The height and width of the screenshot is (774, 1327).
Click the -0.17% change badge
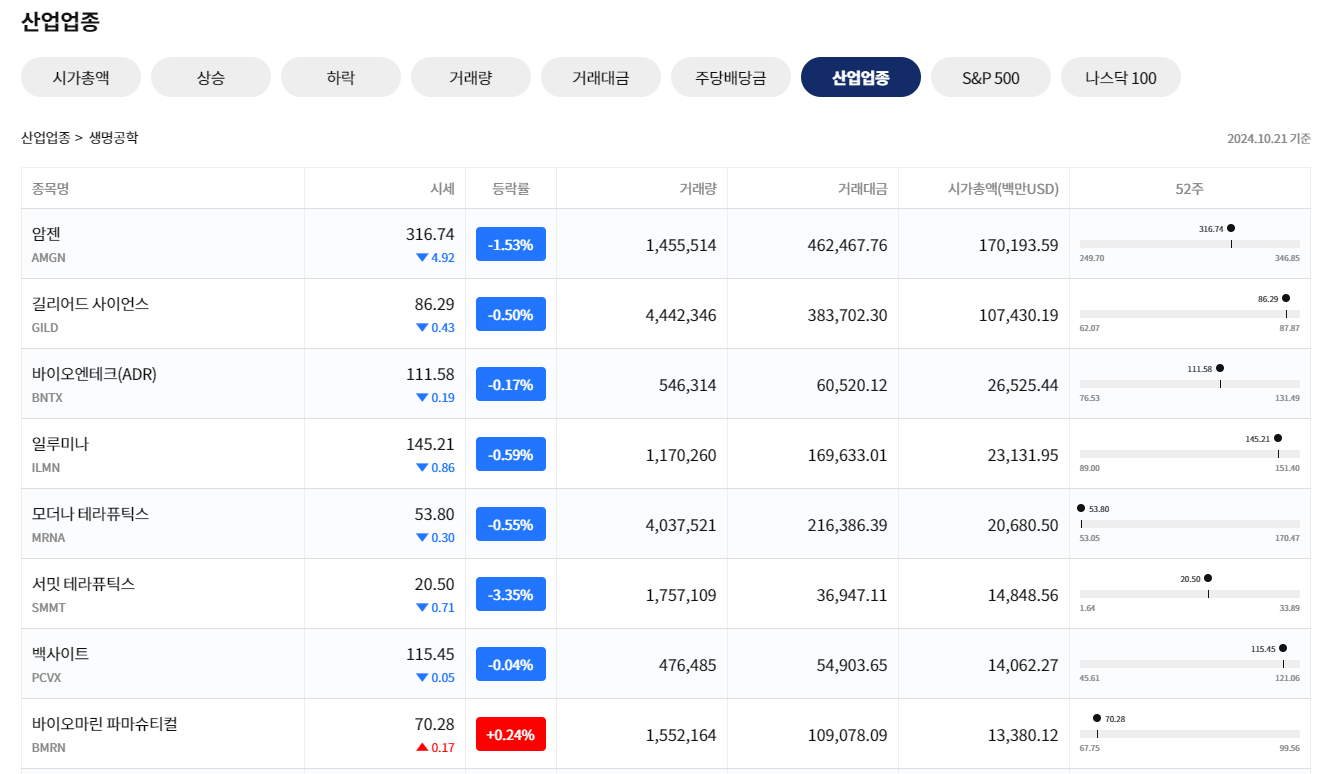click(511, 384)
